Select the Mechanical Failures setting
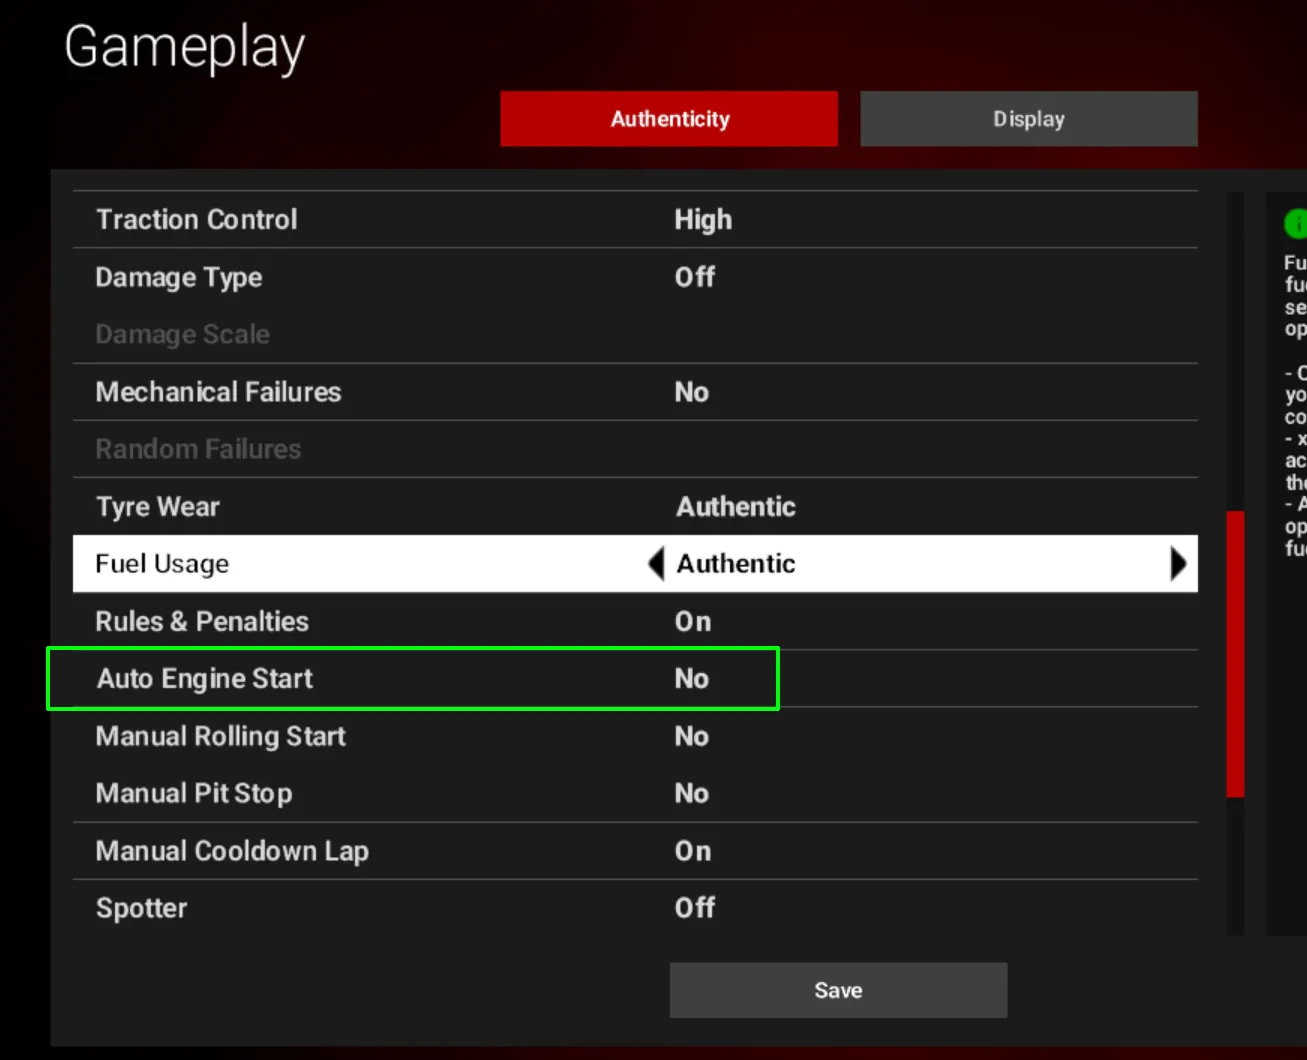The width and height of the screenshot is (1307, 1060). pyautogui.click(x=635, y=392)
